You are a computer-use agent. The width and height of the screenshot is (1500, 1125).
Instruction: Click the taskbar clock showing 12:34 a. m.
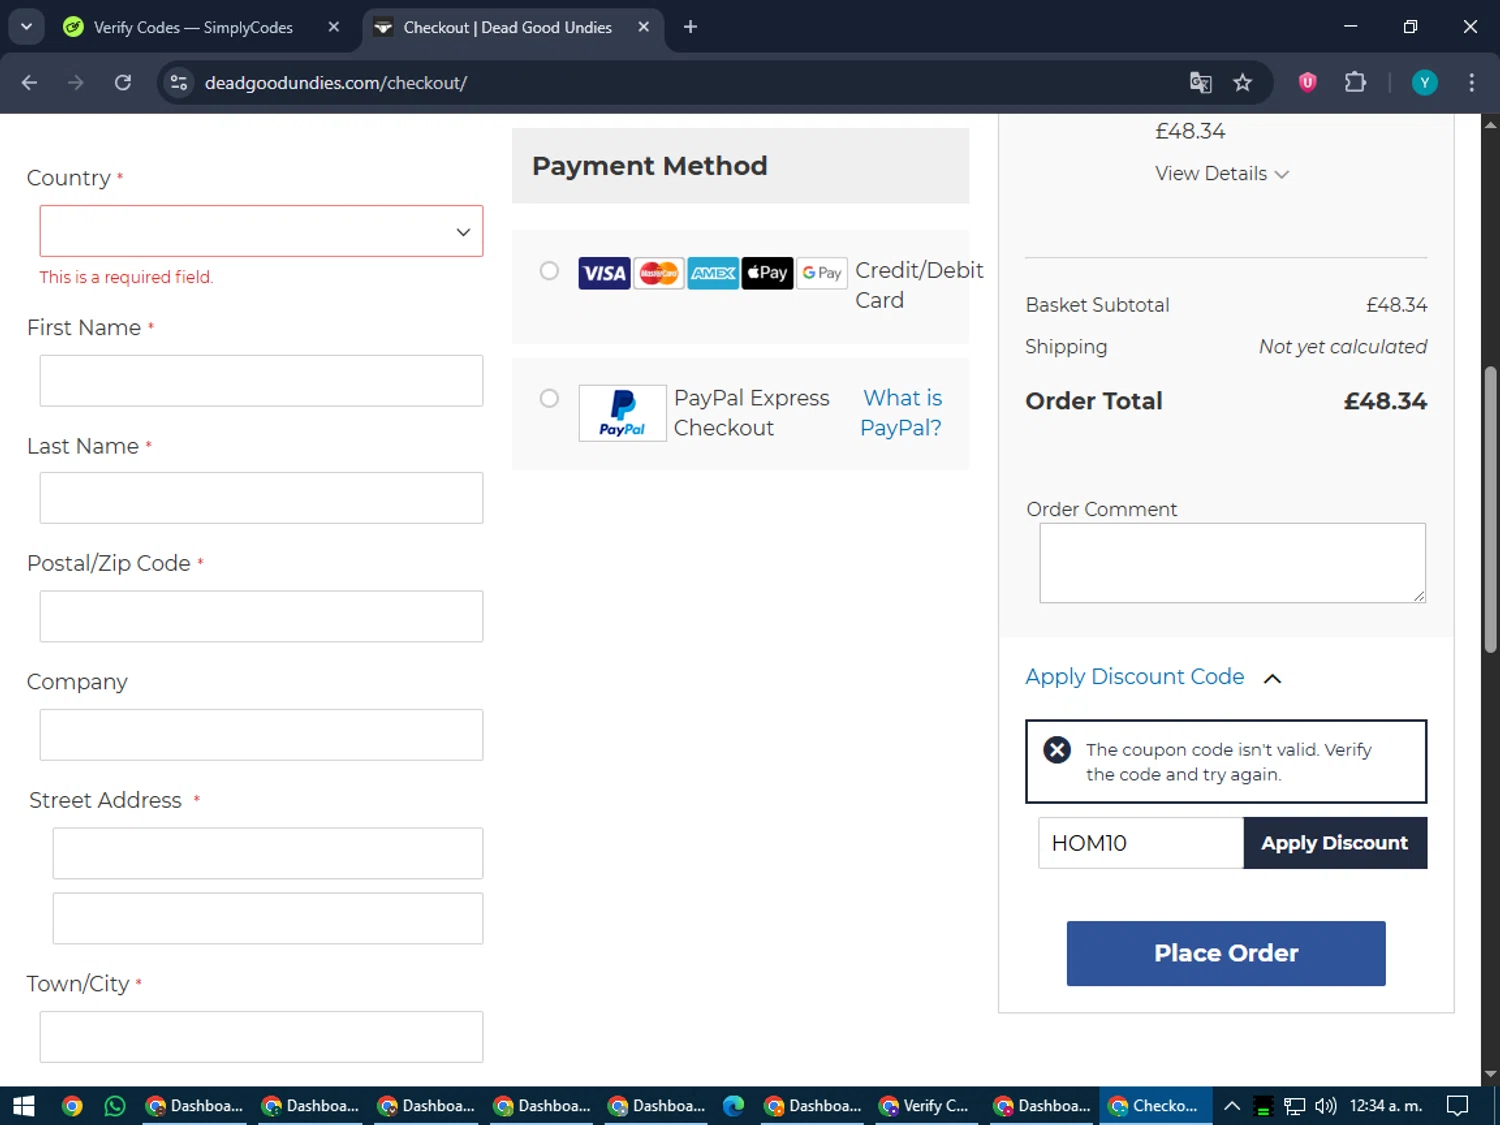pos(1386,1106)
